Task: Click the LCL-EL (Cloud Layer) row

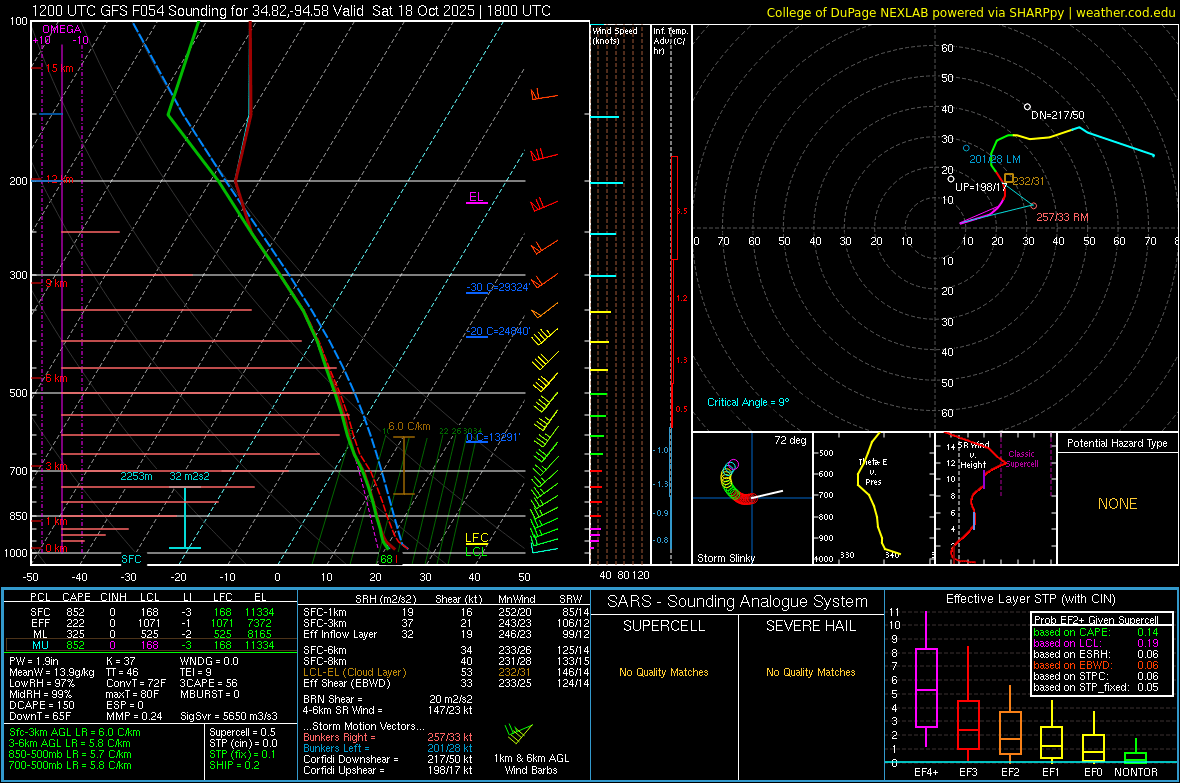Action: [447, 672]
